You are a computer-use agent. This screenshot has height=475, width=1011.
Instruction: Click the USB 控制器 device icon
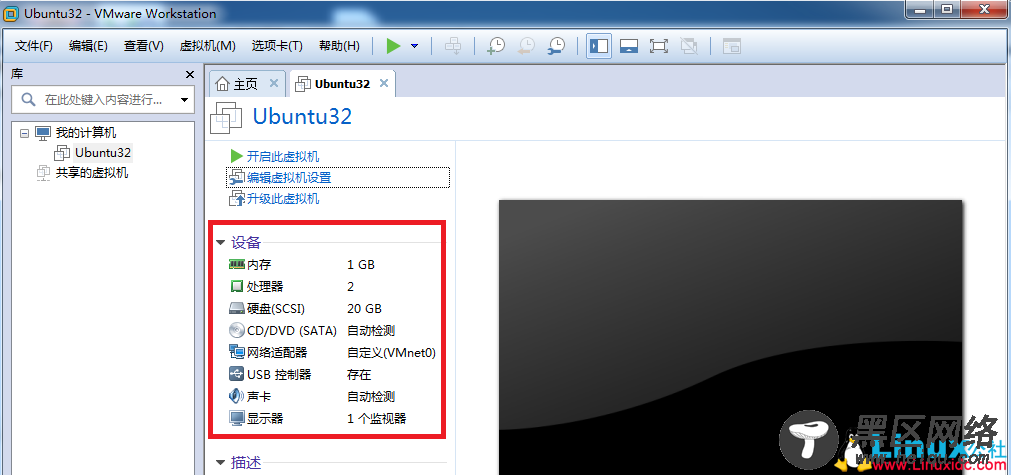(237, 374)
